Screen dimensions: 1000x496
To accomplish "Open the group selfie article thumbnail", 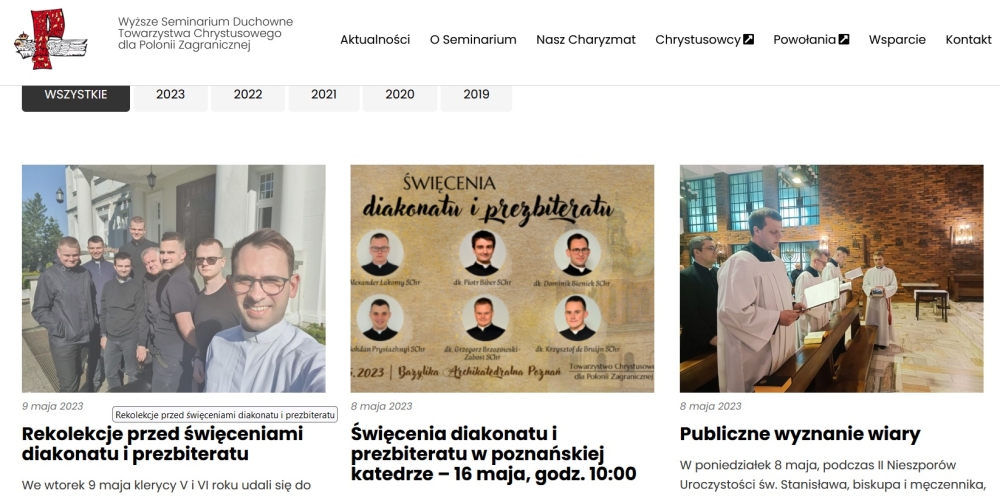I will pos(173,279).
